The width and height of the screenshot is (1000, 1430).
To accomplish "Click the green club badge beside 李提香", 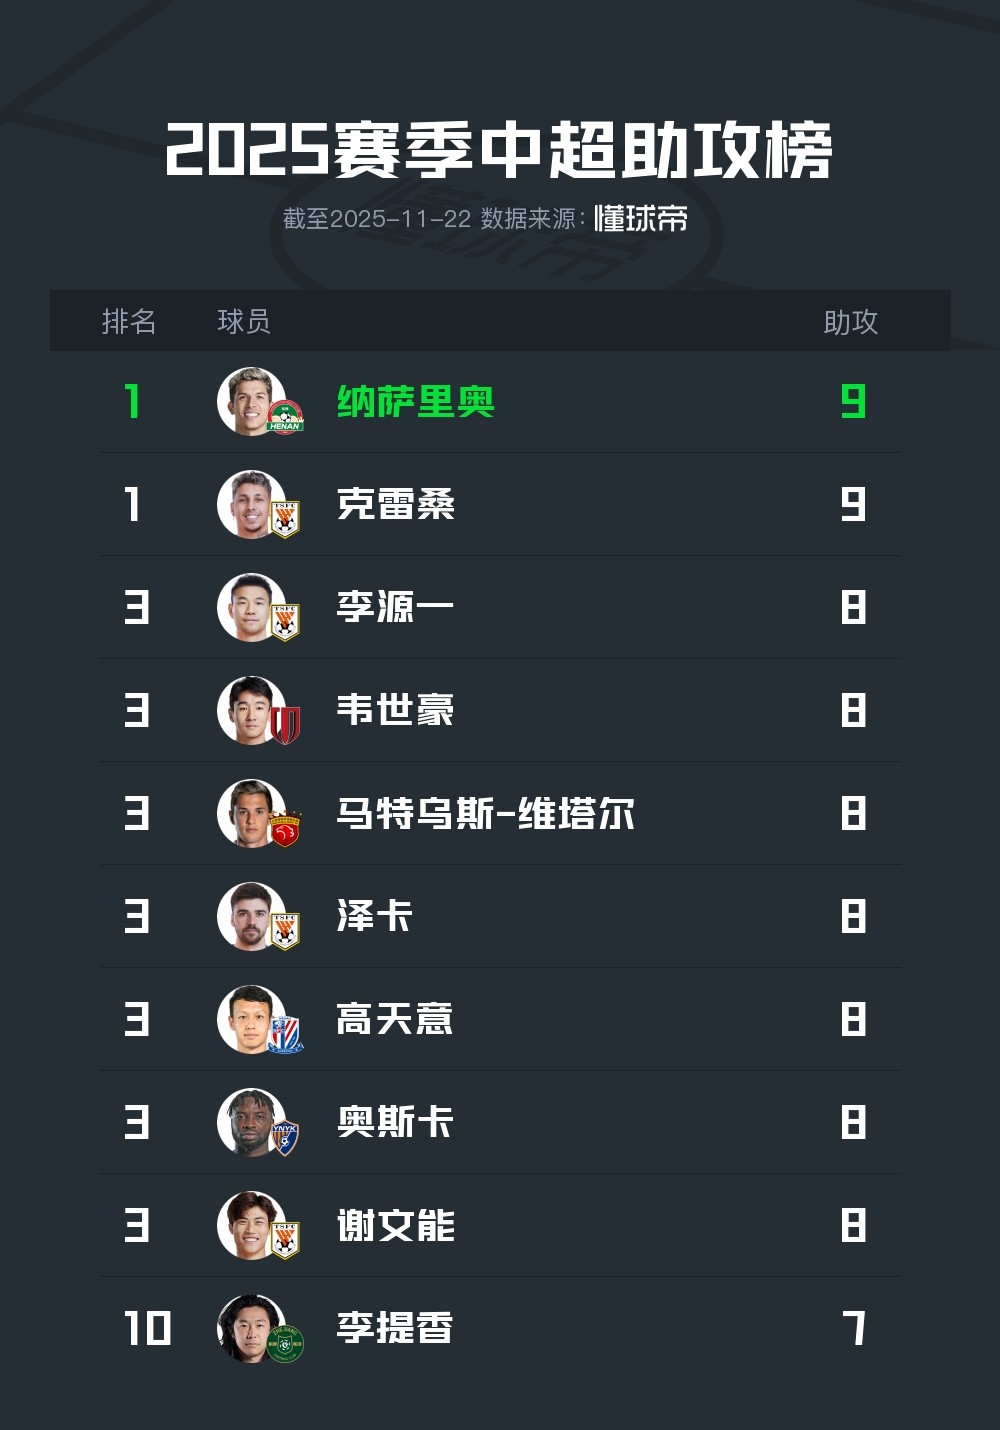I will tap(285, 1344).
